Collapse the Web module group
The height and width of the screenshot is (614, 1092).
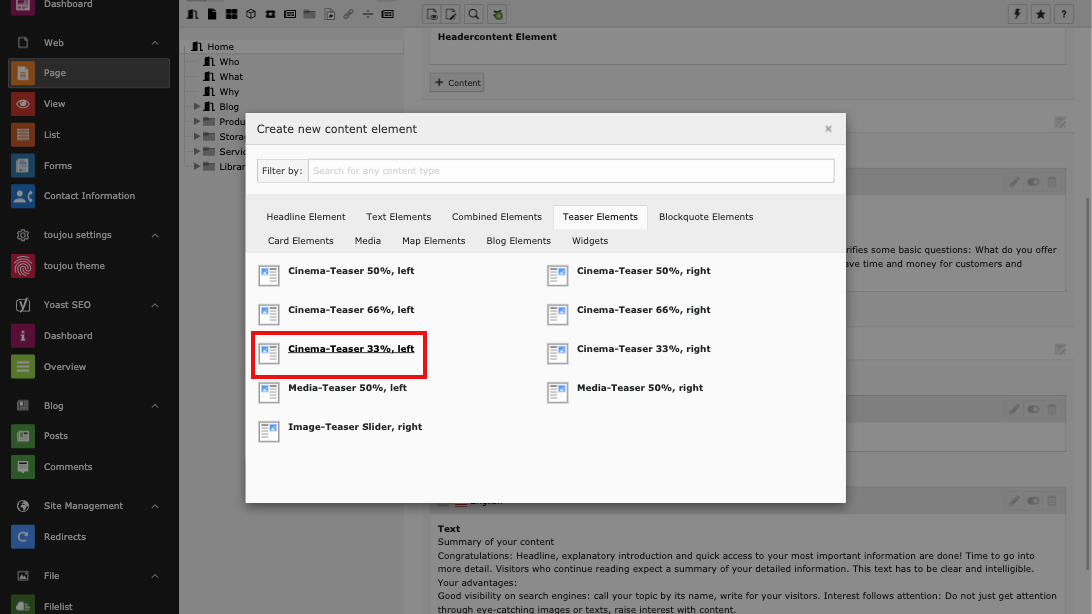pos(155,43)
